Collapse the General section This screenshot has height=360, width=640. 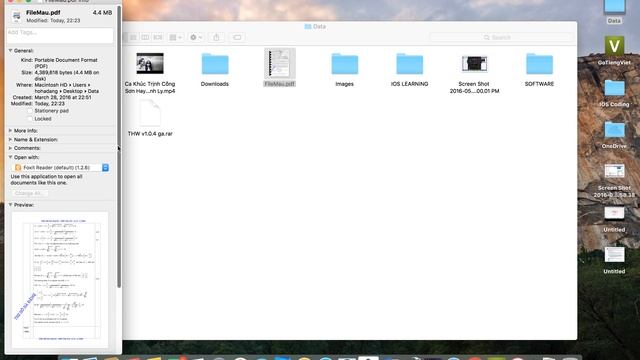tap(10, 51)
